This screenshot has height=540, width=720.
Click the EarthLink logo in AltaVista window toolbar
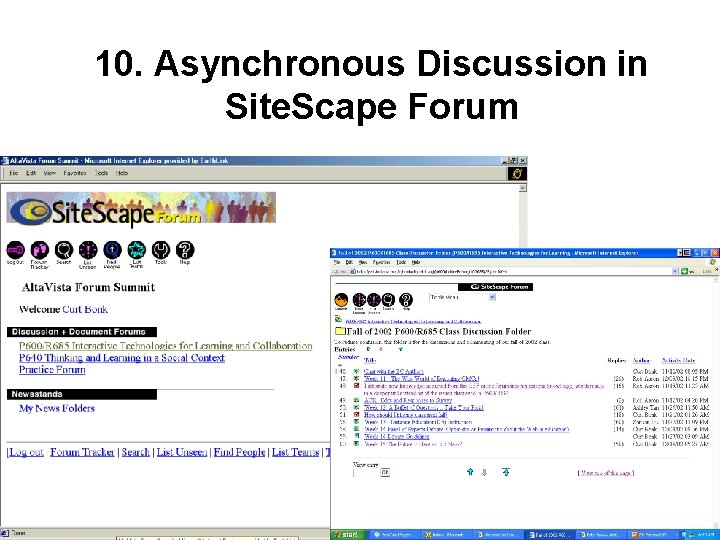[517, 174]
